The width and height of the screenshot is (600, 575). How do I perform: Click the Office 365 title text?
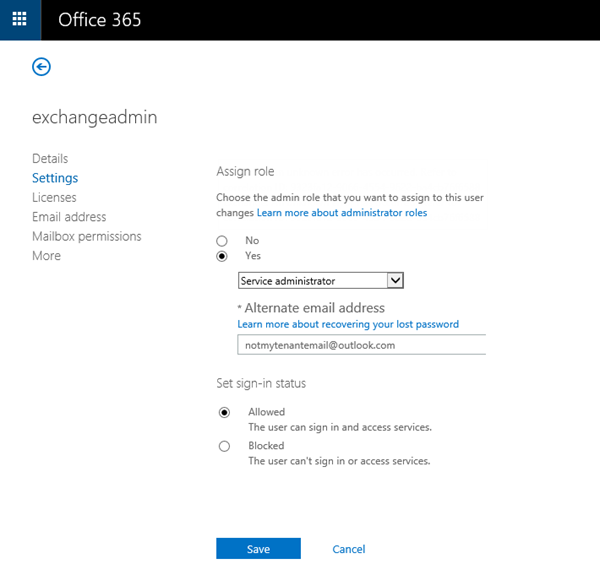point(99,20)
